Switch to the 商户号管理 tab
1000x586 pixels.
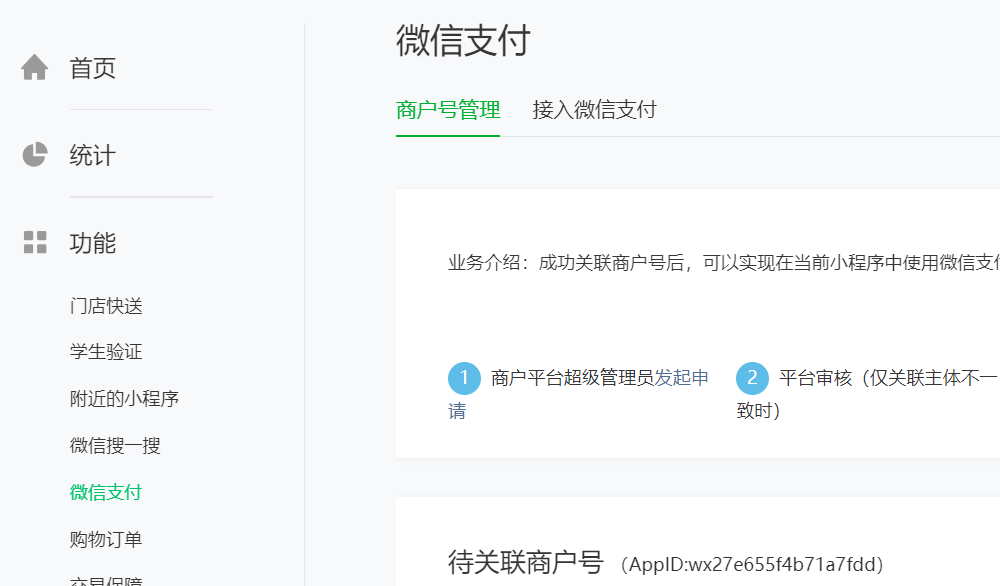coord(448,110)
